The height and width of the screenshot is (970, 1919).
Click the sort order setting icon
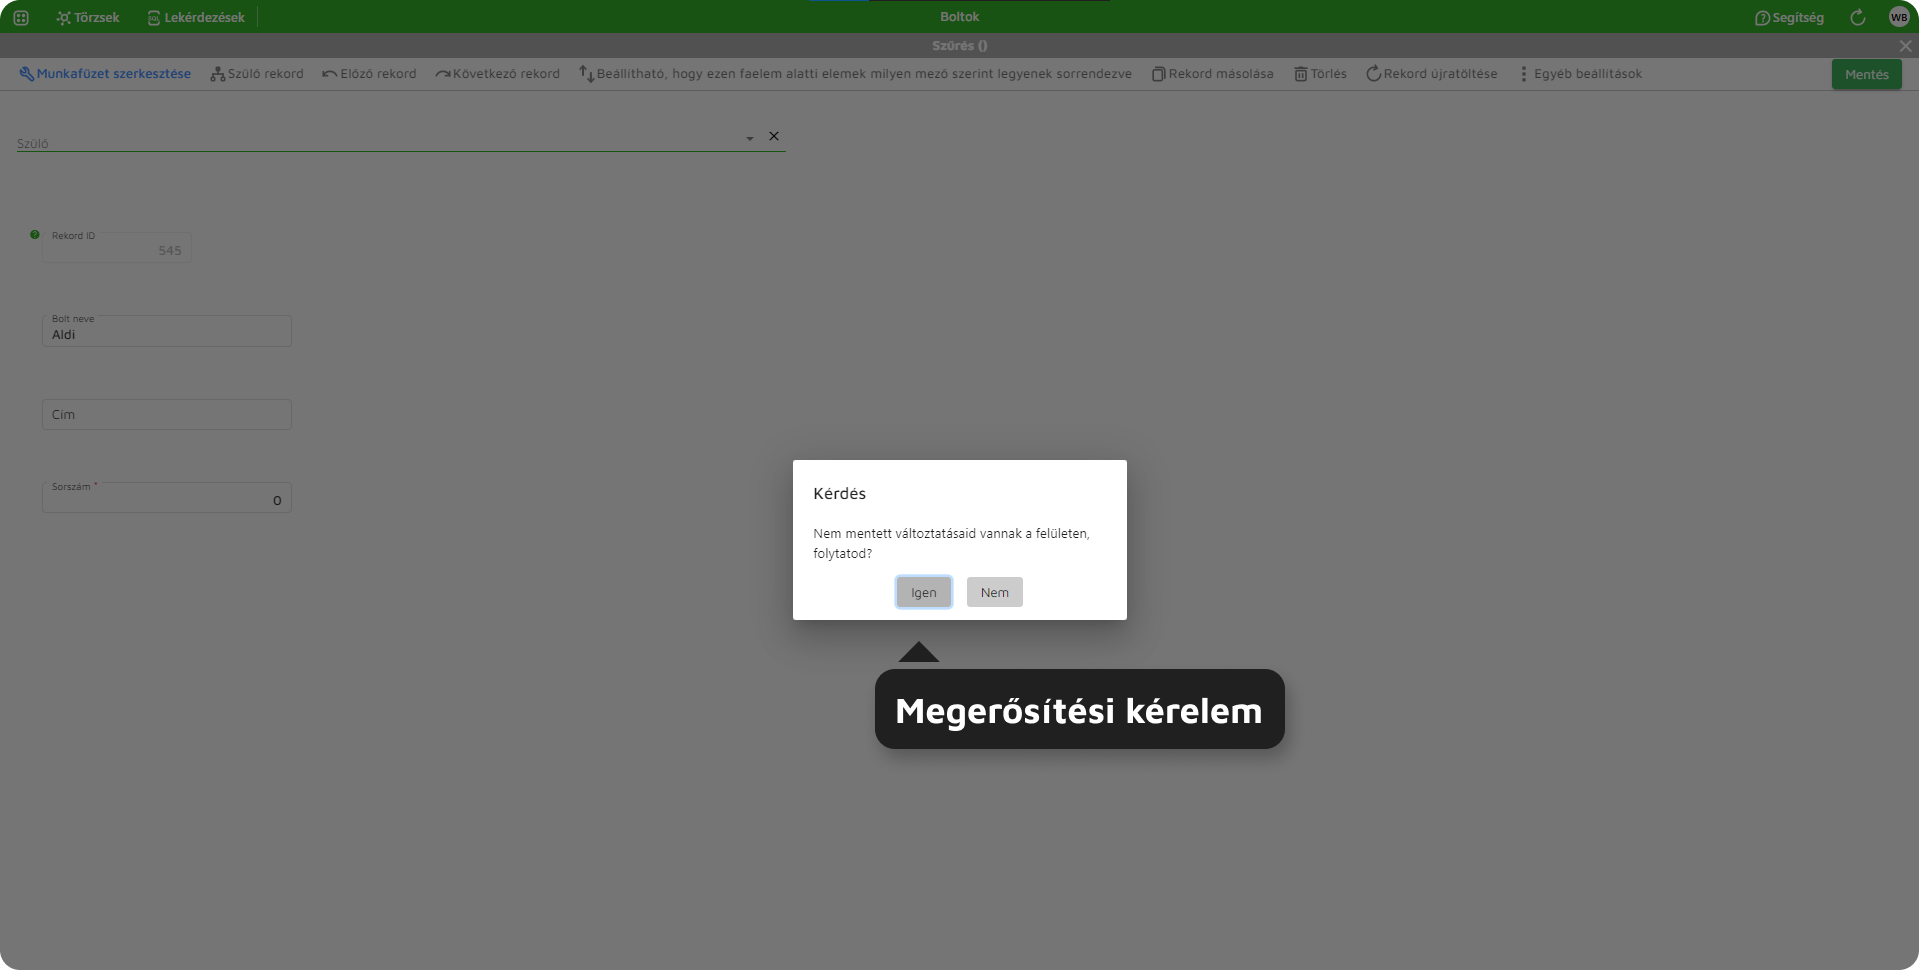click(x=586, y=74)
